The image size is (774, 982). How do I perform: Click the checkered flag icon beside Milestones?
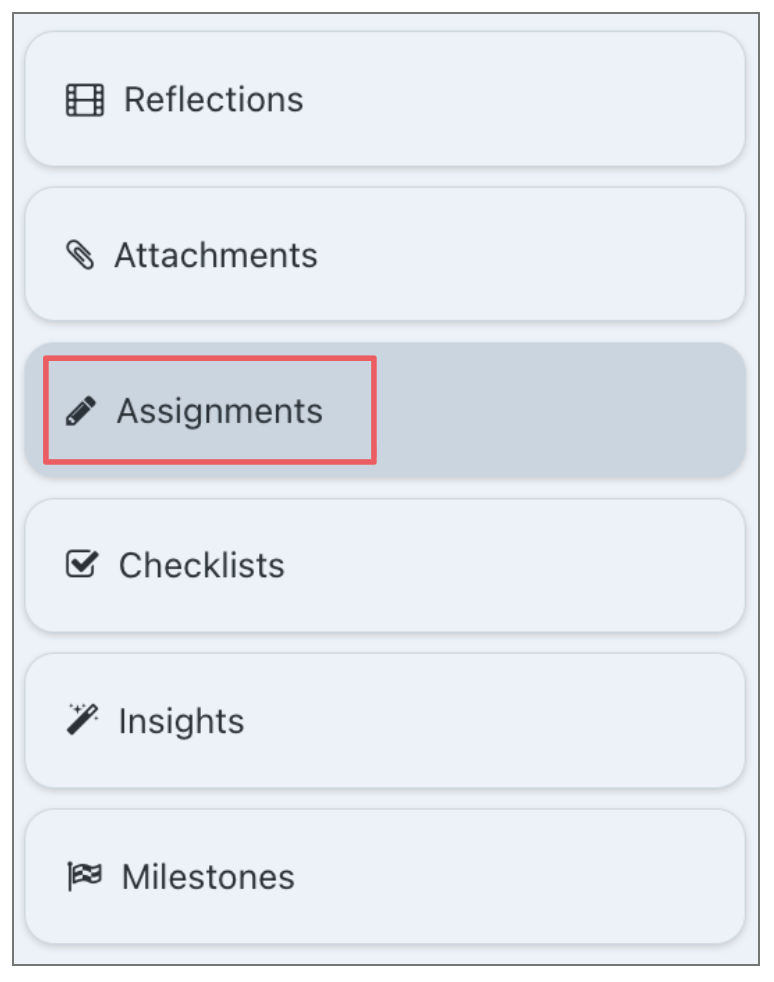point(82,877)
